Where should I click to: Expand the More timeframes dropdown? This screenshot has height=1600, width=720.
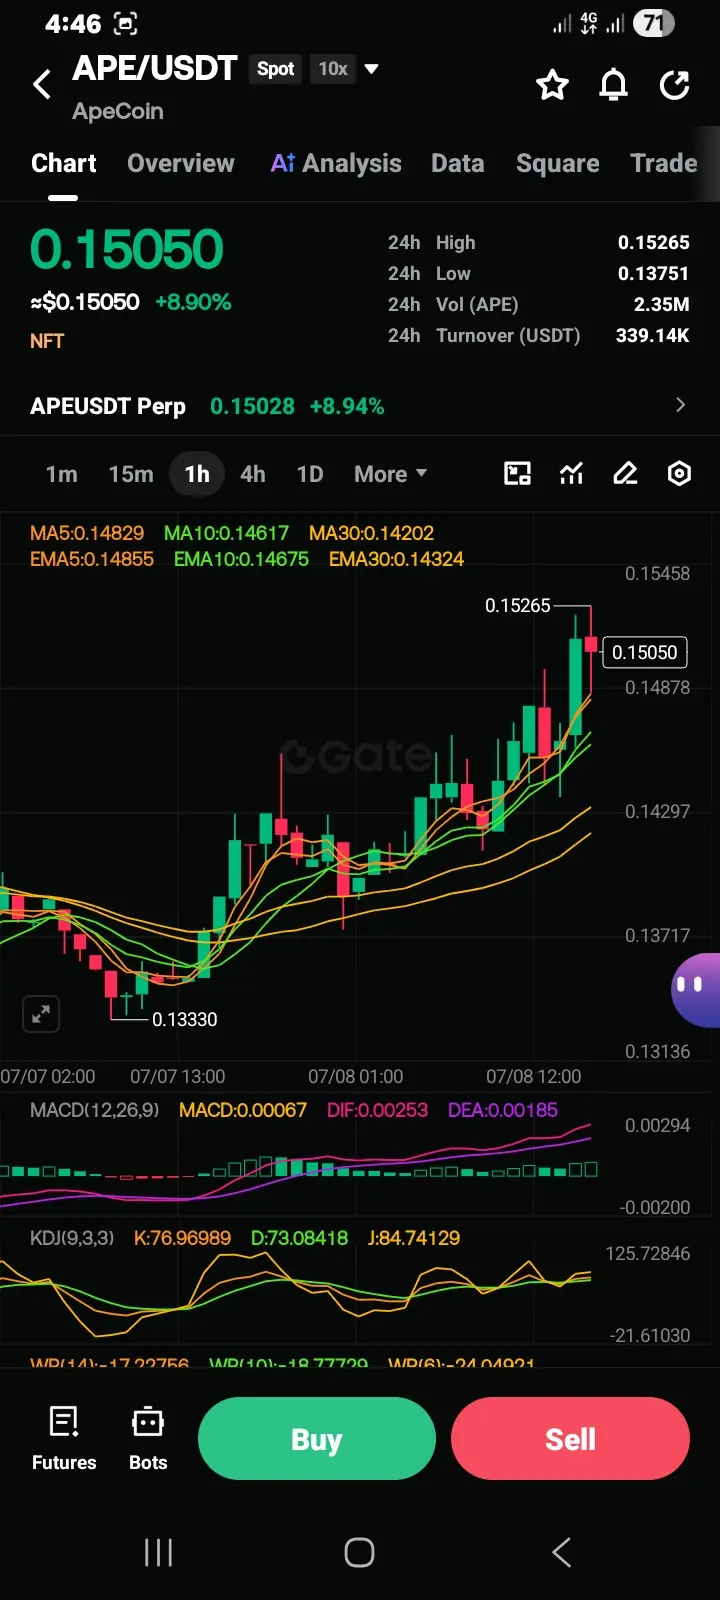click(390, 474)
